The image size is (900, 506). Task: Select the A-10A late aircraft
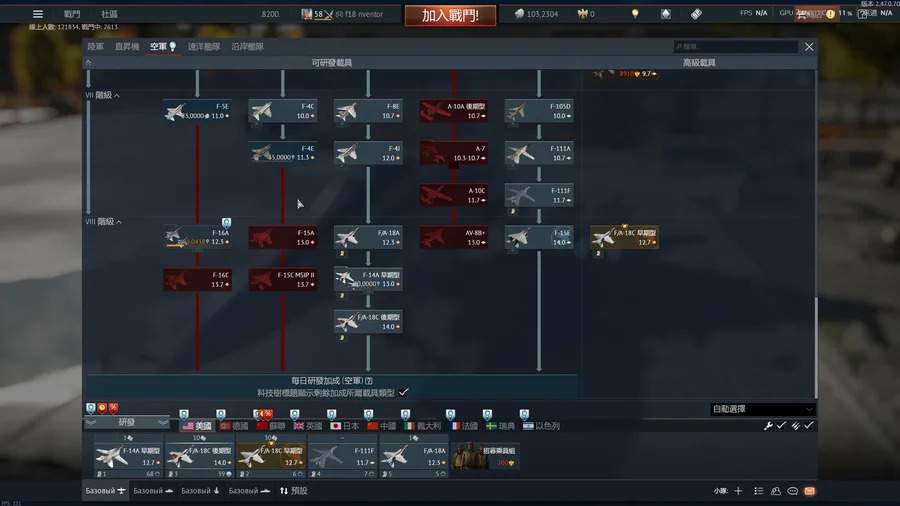453,111
